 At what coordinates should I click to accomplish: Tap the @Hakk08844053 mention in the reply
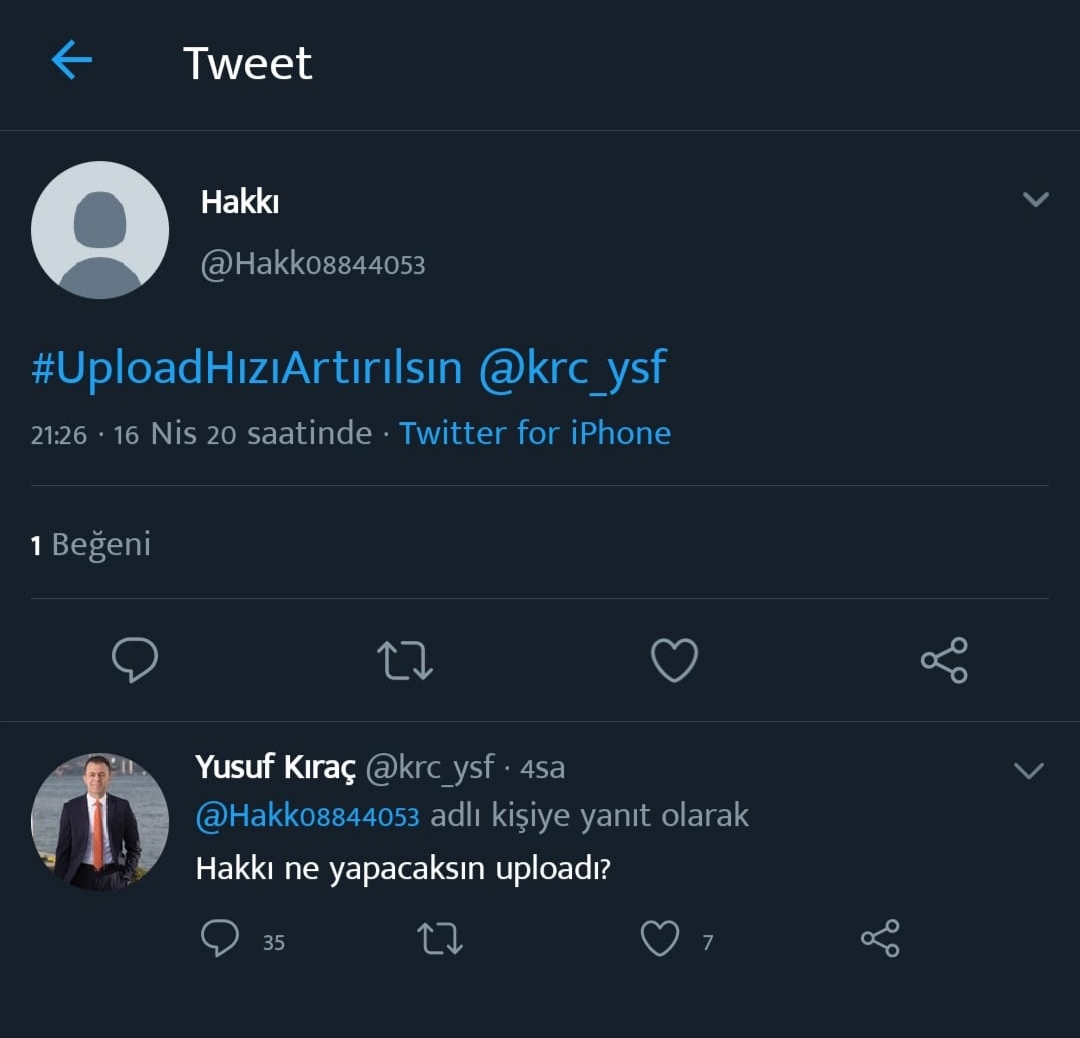pos(307,815)
